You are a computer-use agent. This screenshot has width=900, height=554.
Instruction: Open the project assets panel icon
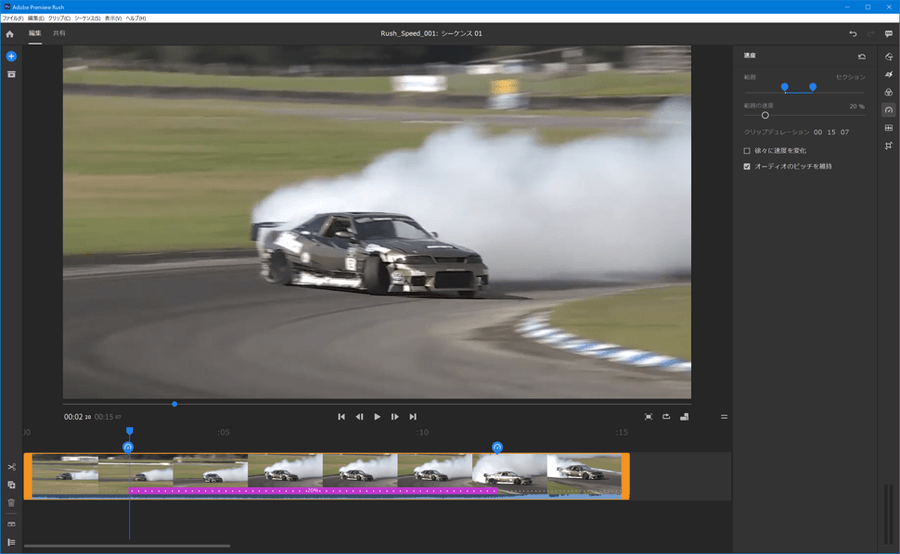pos(11,74)
